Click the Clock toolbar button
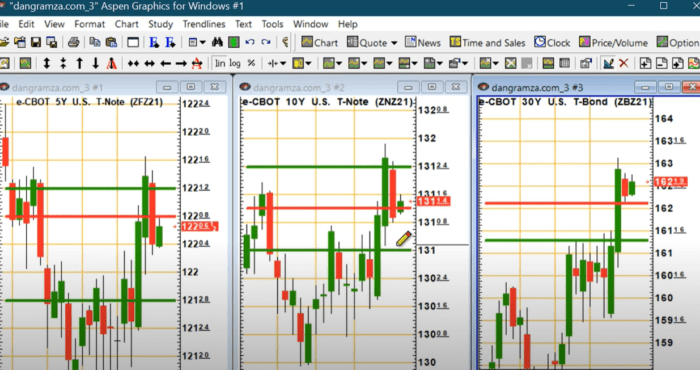Viewport: 700px width, 370px height. pos(552,42)
